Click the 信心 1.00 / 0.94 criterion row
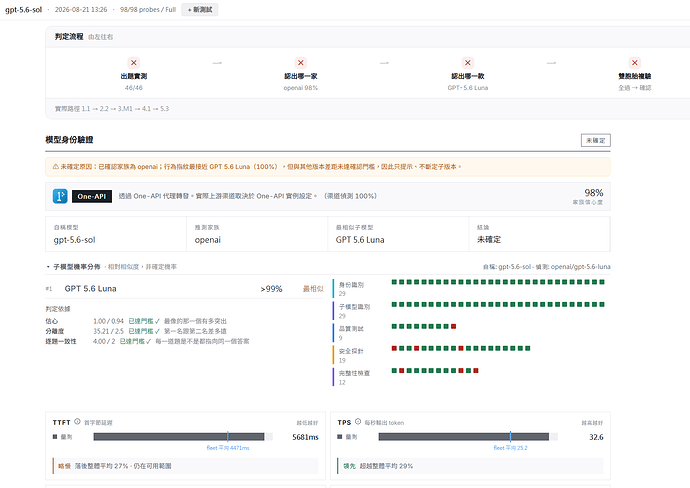This screenshot has width=690, height=488. click(136, 321)
